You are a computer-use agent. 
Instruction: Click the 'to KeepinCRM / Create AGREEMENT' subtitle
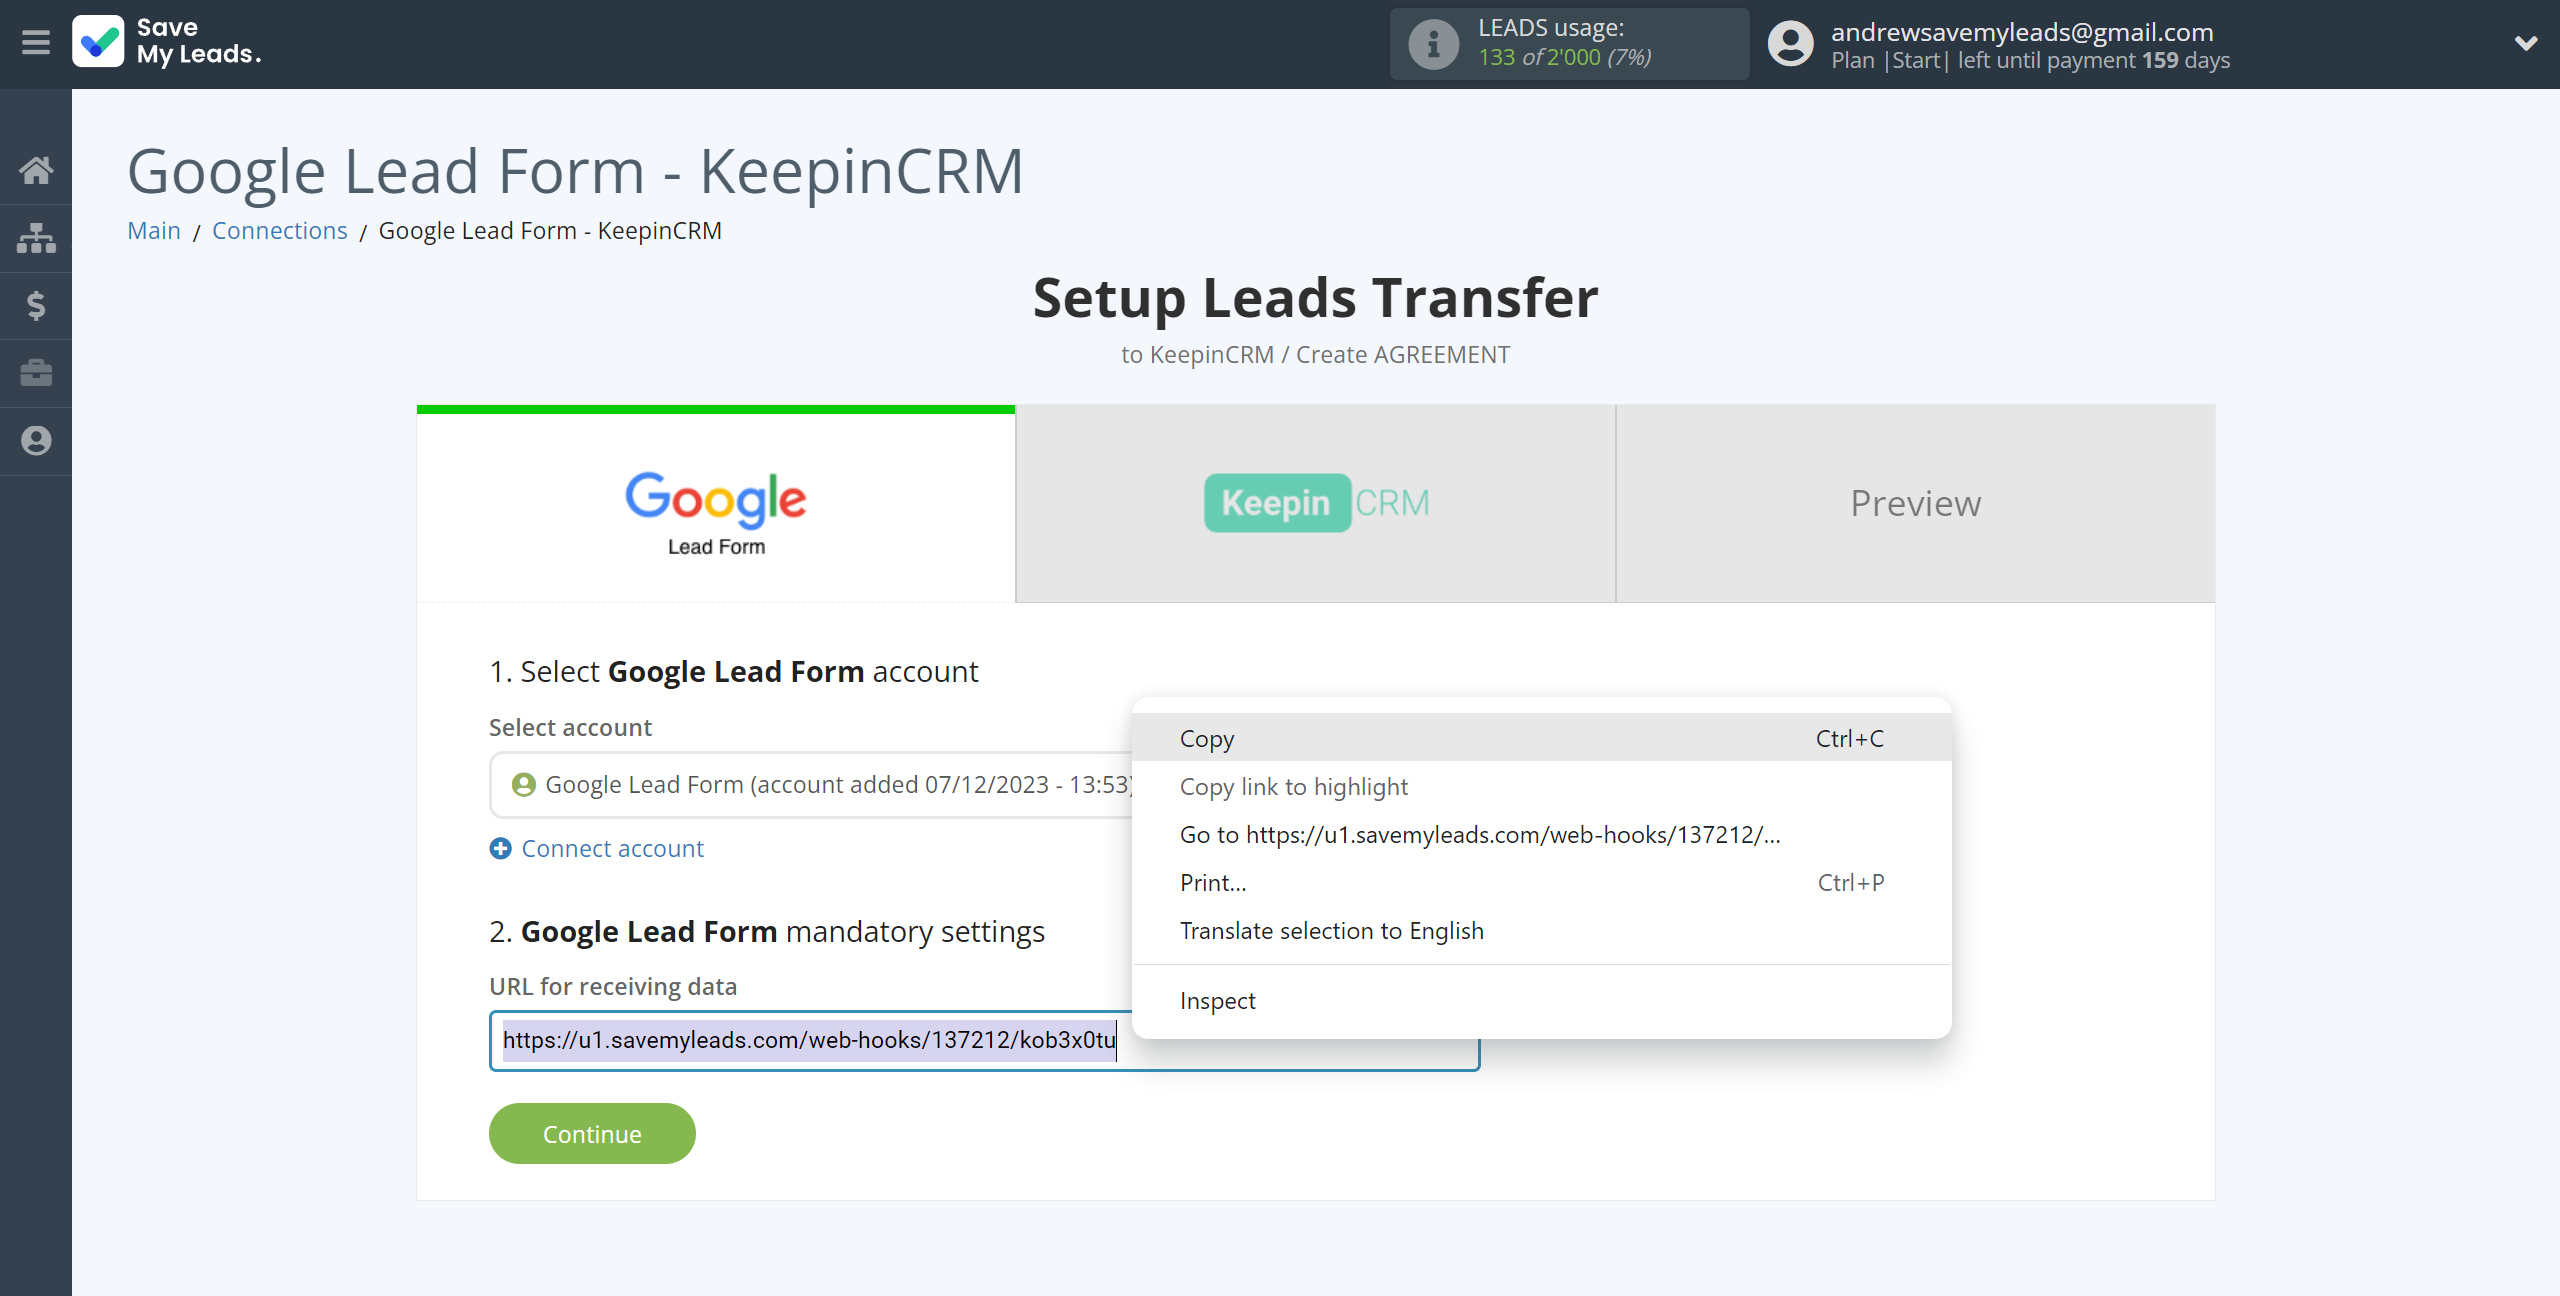coord(1315,355)
